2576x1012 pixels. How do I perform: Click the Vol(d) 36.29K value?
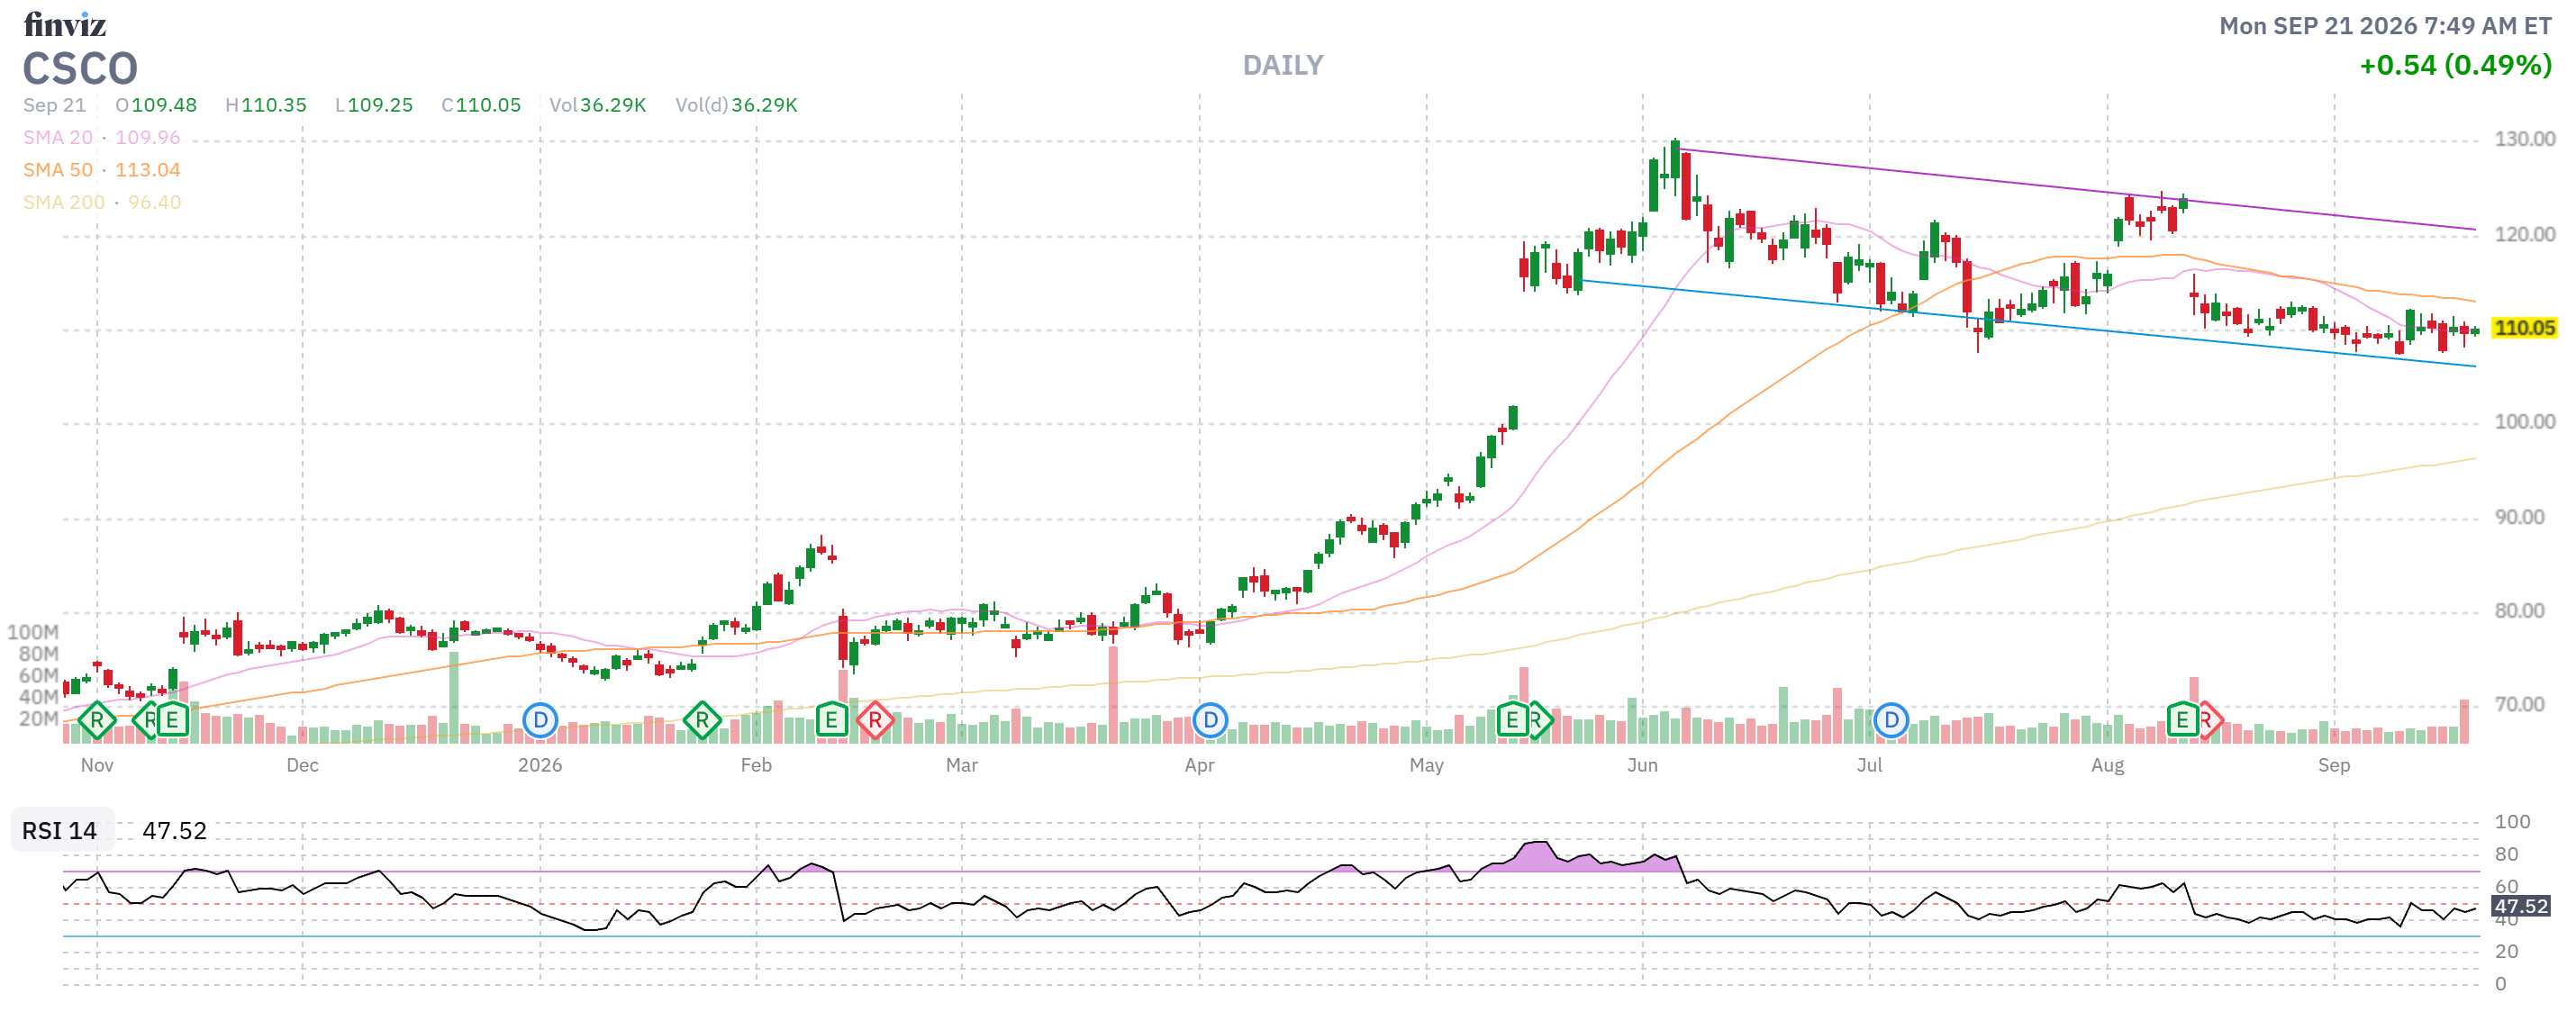click(x=736, y=105)
